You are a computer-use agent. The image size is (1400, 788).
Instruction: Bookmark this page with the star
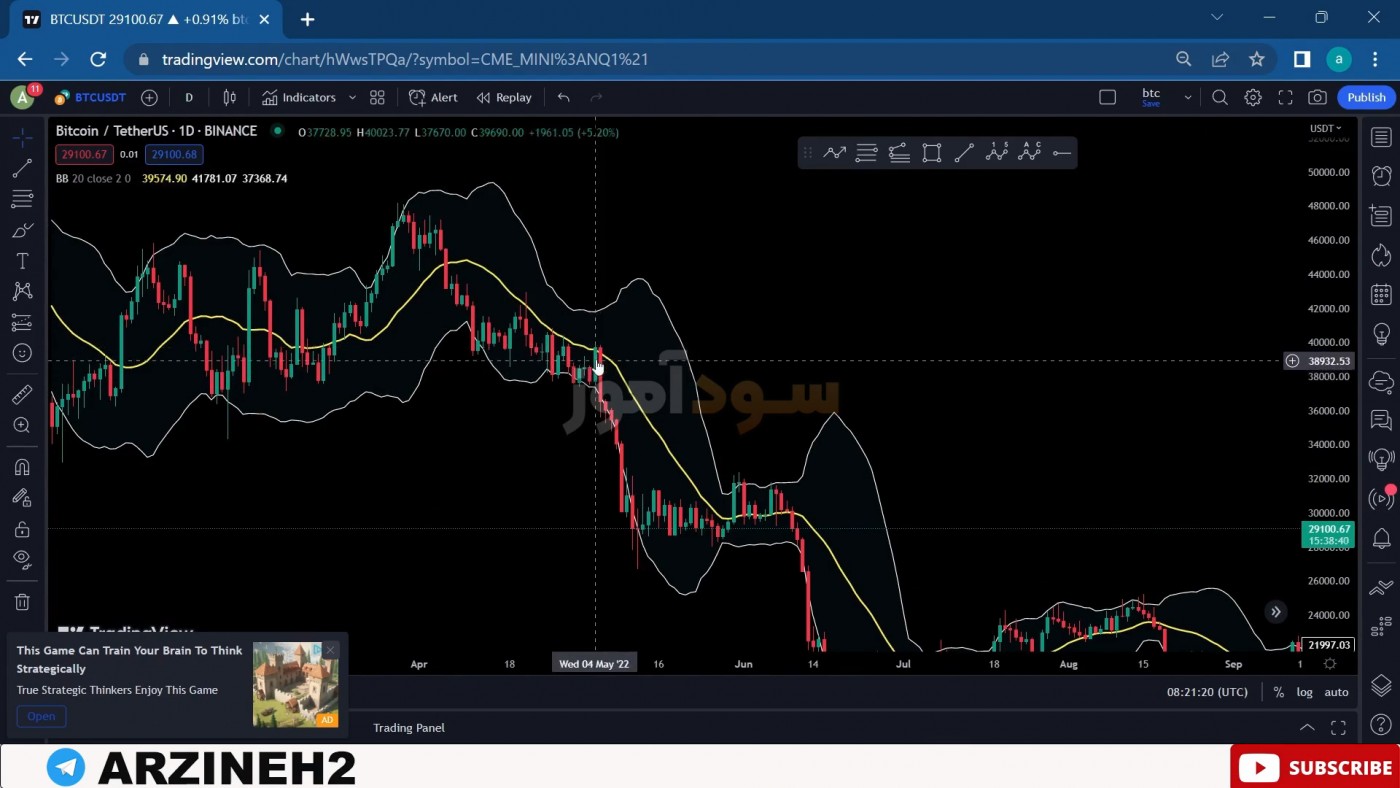[1257, 59]
